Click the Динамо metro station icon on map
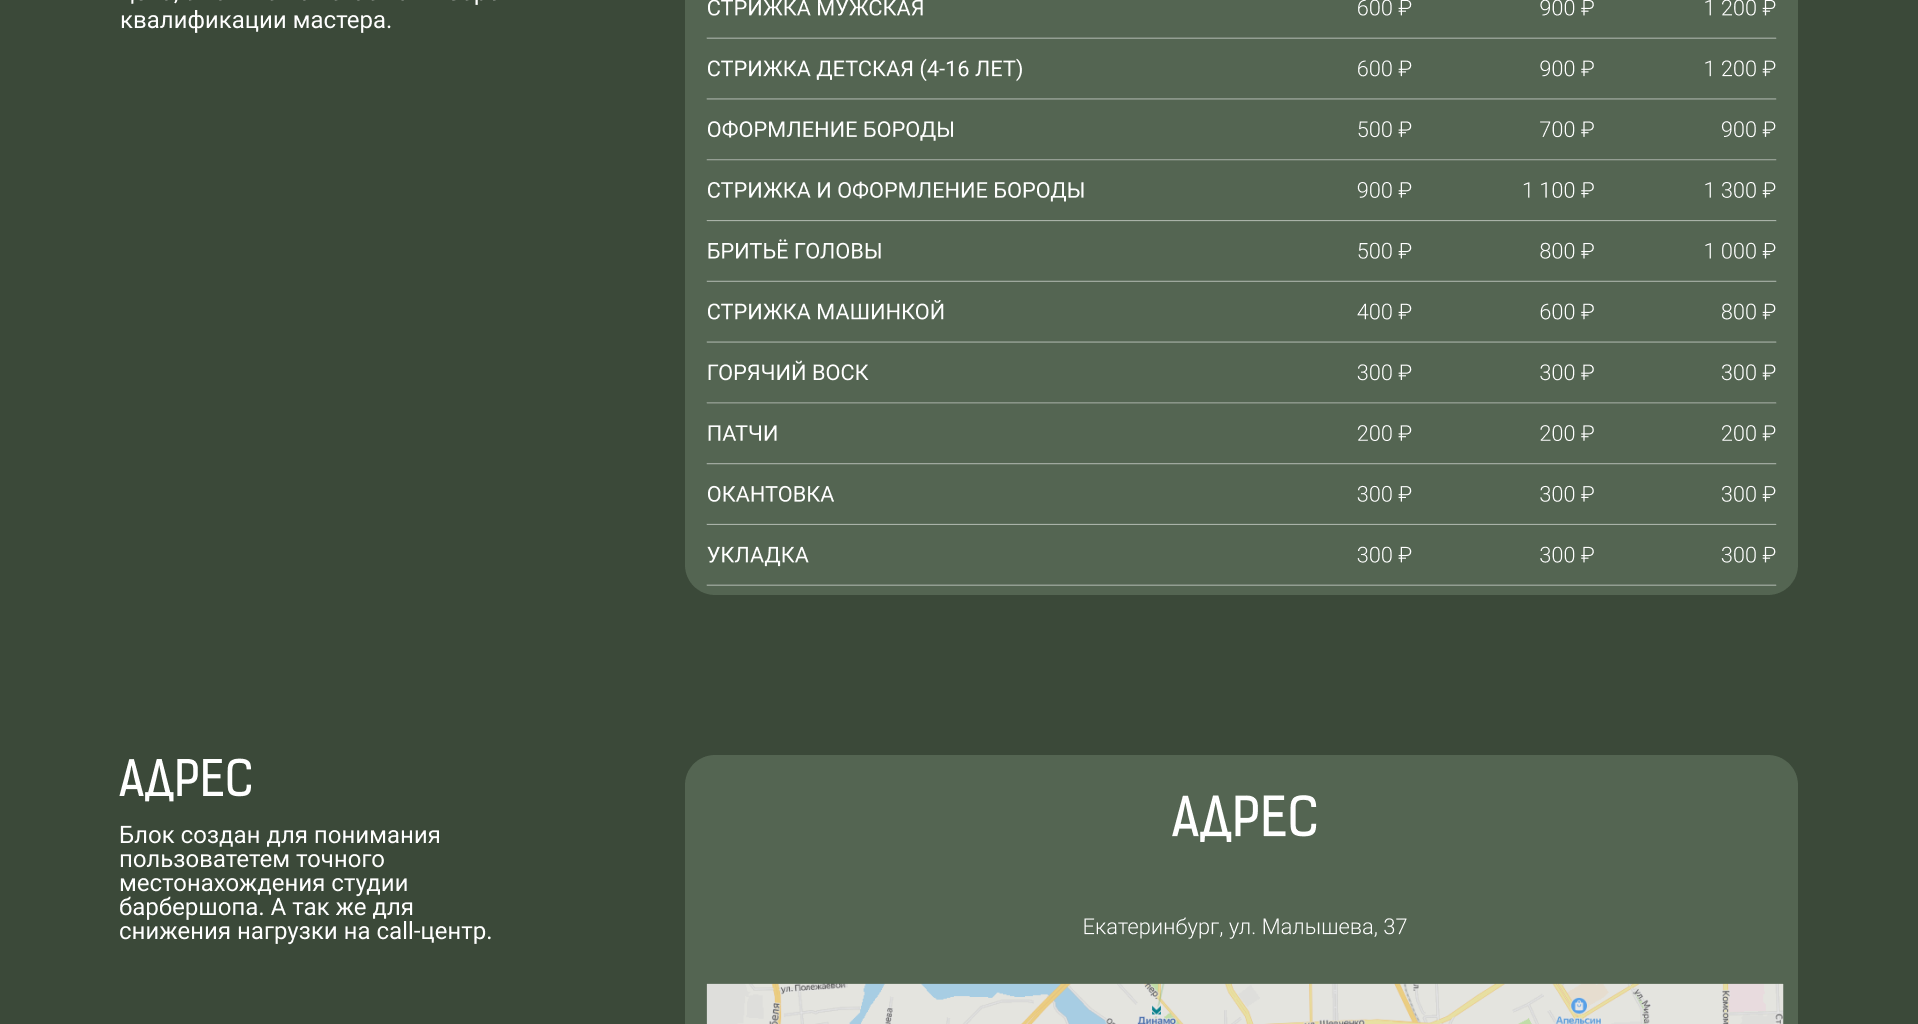 [1156, 1010]
